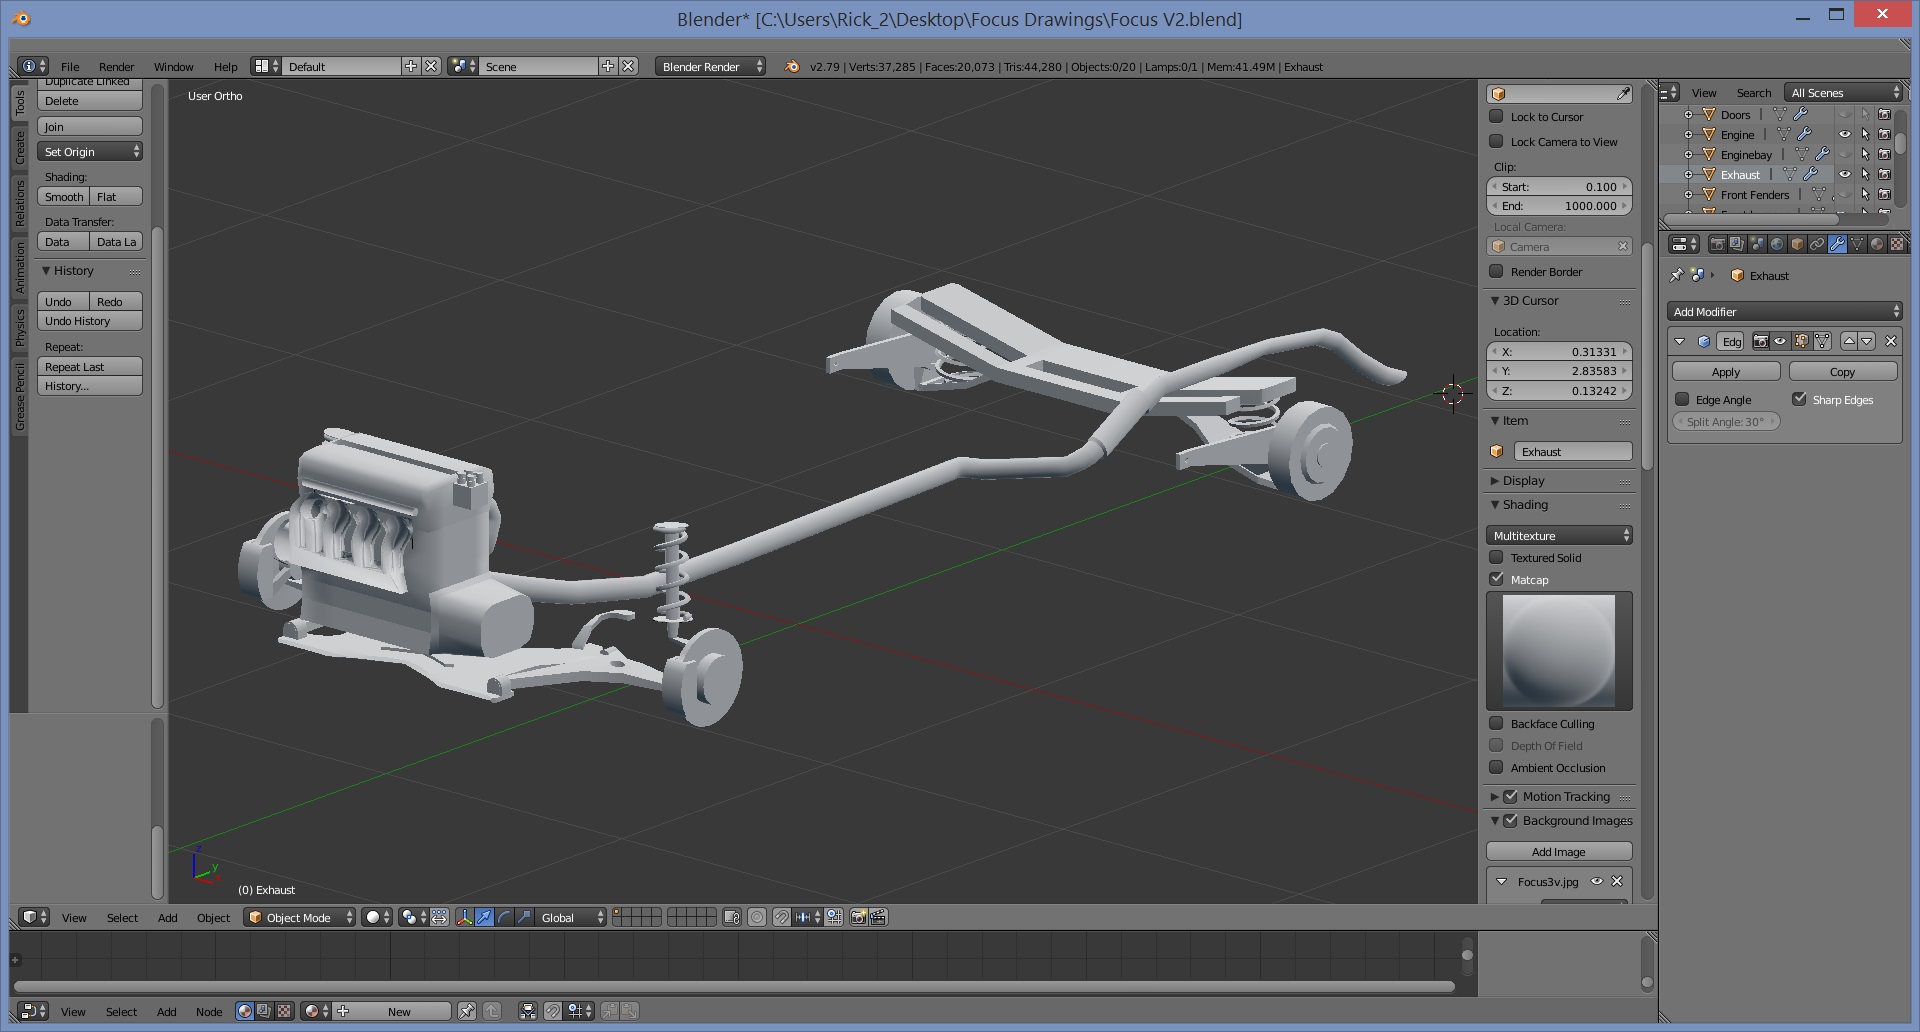This screenshot has width=1920, height=1032.
Task: Open the Window menu
Action: [173, 66]
